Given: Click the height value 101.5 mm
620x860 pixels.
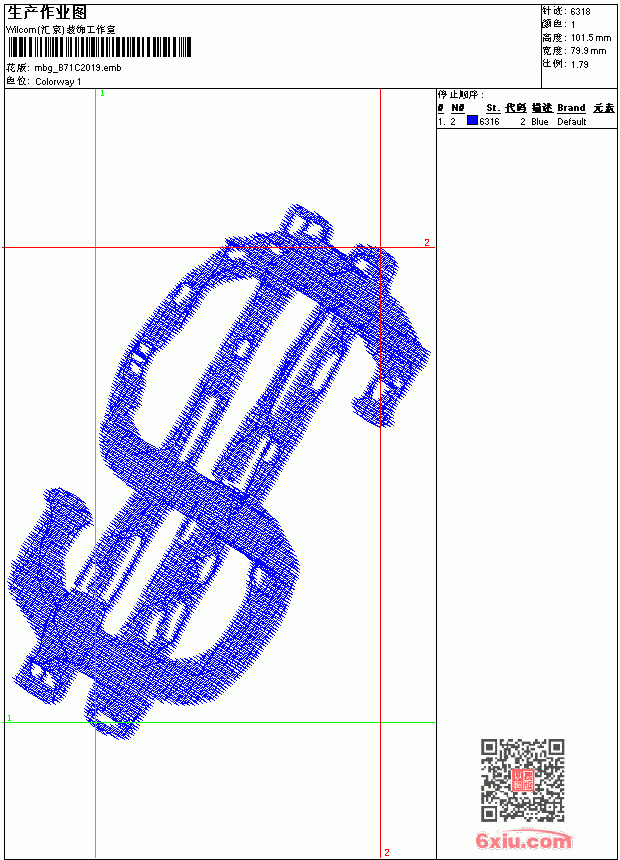Looking at the screenshot, I should (591, 38).
